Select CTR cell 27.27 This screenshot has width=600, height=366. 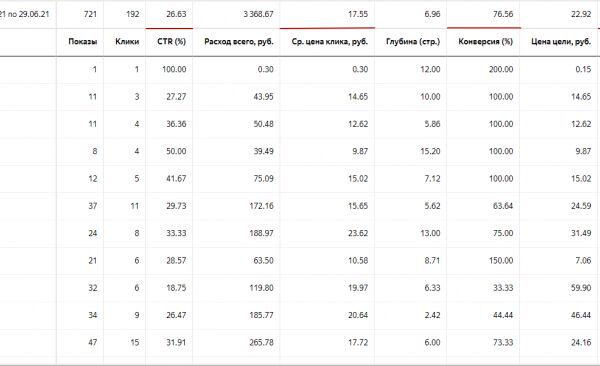tap(176, 96)
